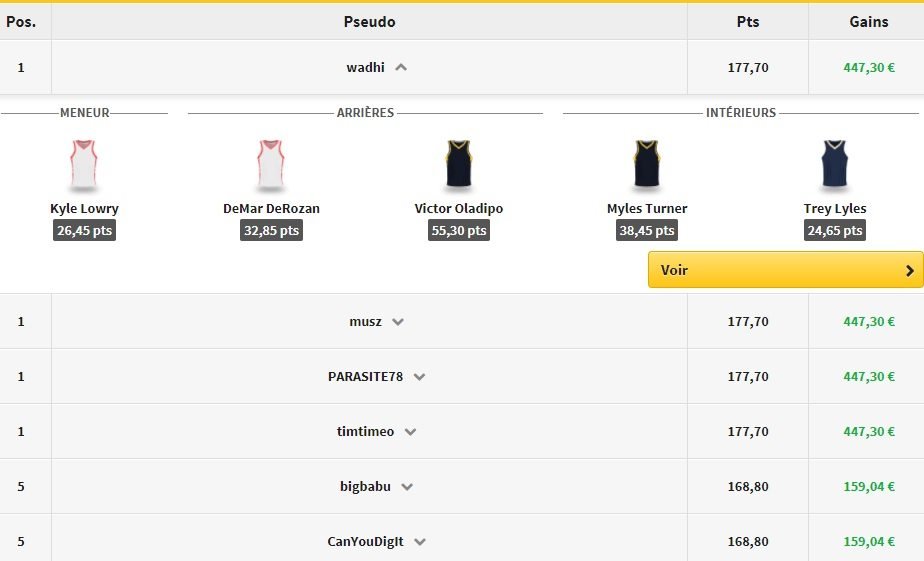Viewport: 924px width, 561px height.
Task: Click Trey Lyles' navy jersey icon
Action: [x=834, y=165]
